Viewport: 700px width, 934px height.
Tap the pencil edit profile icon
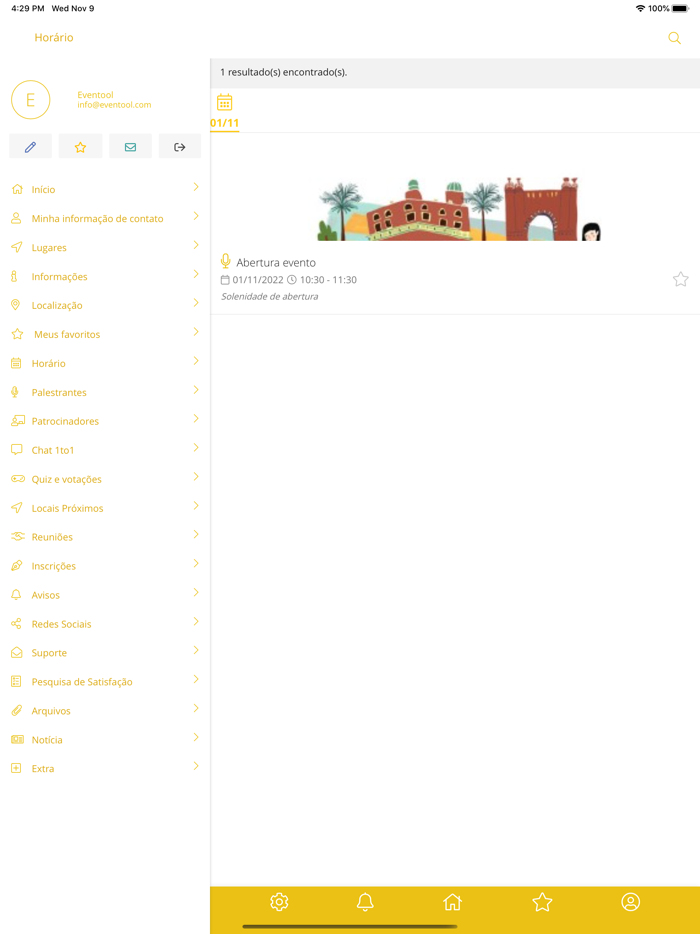click(30, 147)
